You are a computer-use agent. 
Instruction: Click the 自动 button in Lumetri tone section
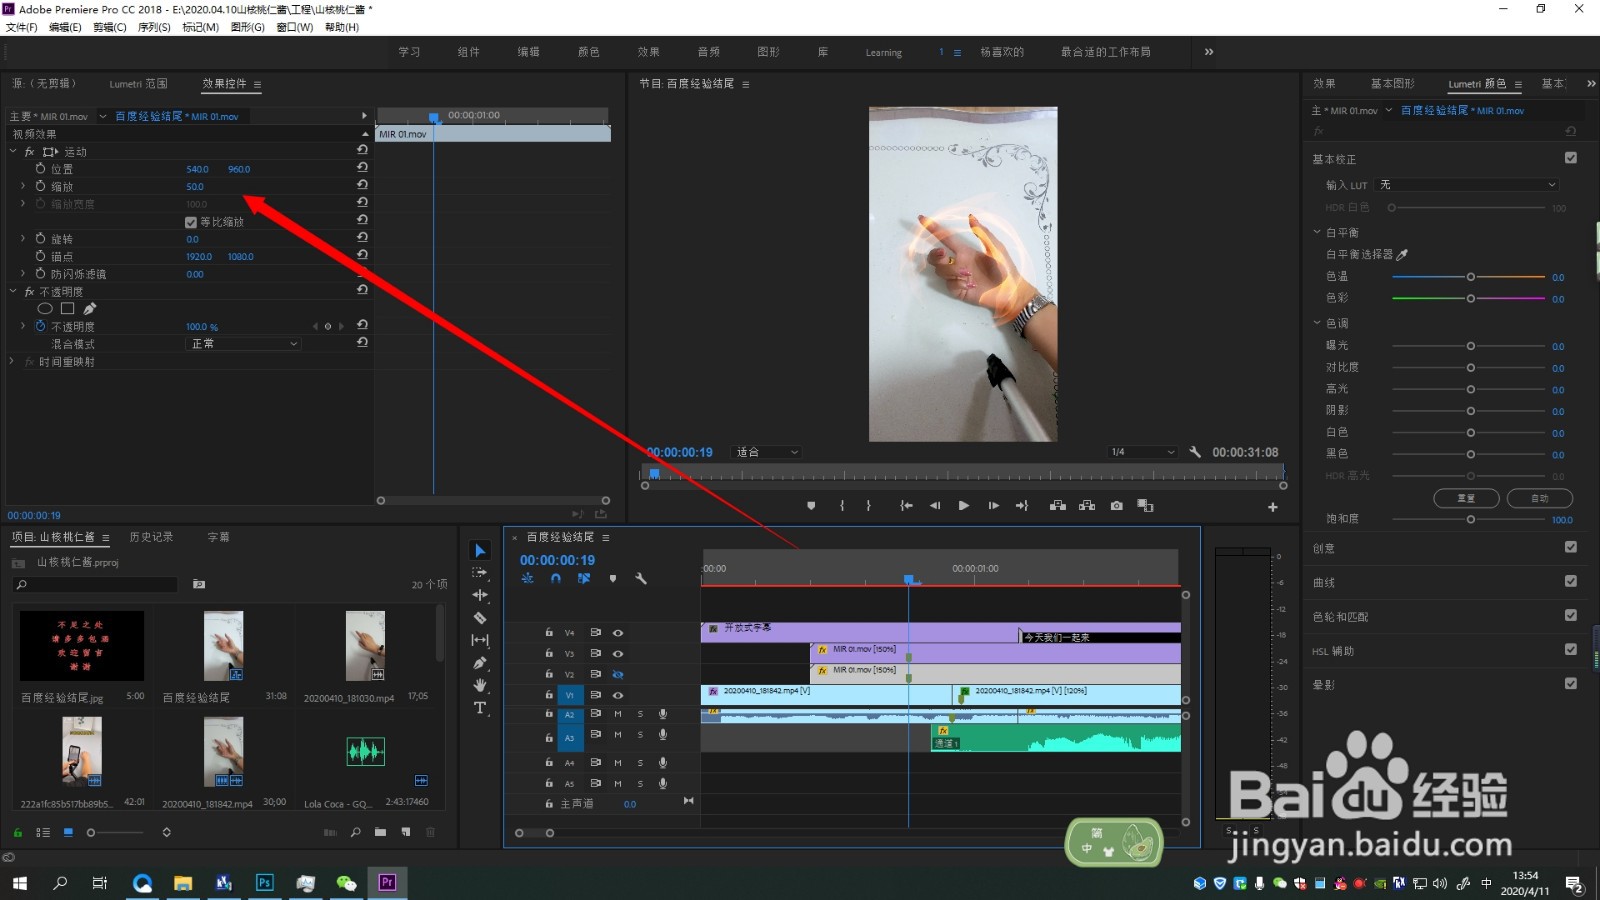[1540, 498]
